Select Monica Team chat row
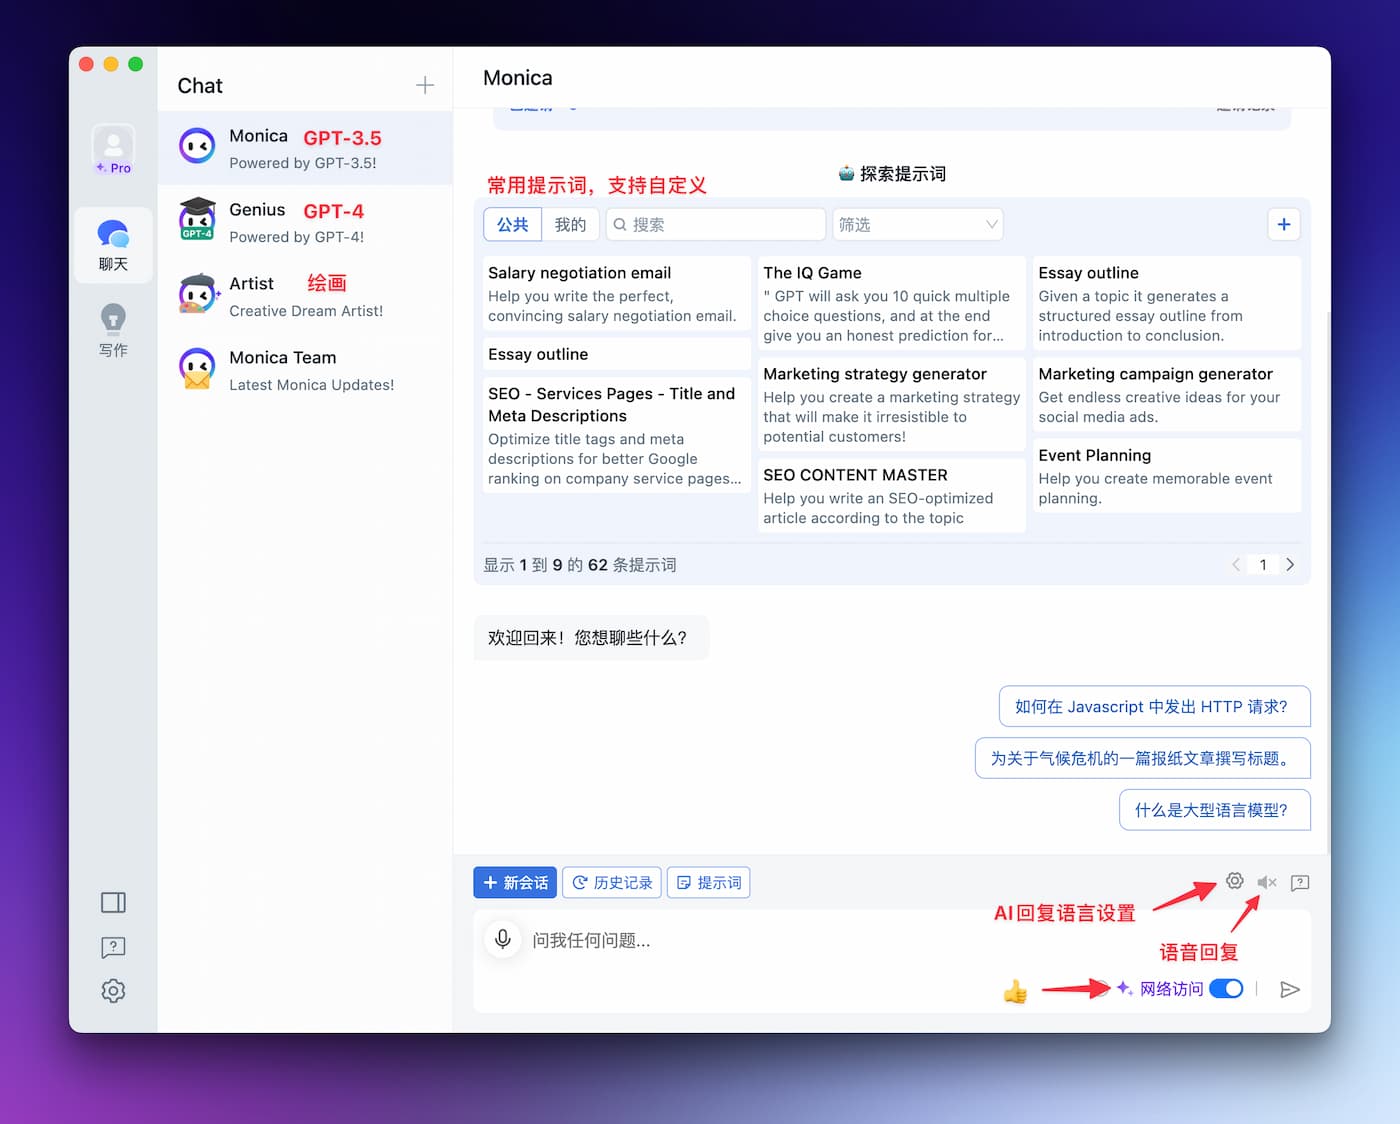1400x1124 pixels. (305, 369)
